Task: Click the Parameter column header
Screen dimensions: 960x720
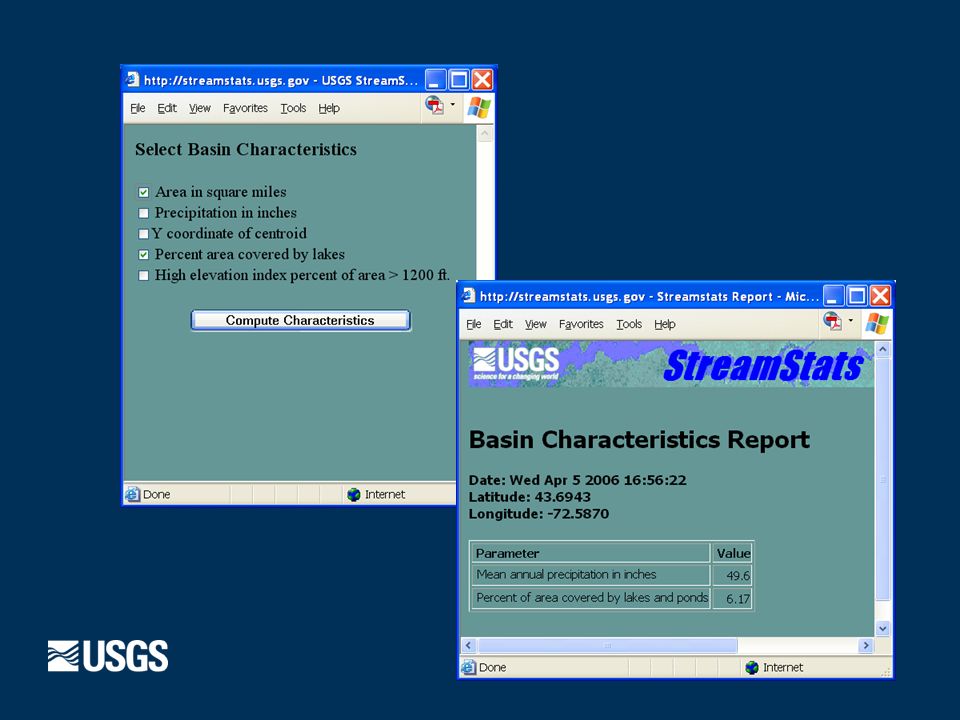Action: click(x=591, y=553)
